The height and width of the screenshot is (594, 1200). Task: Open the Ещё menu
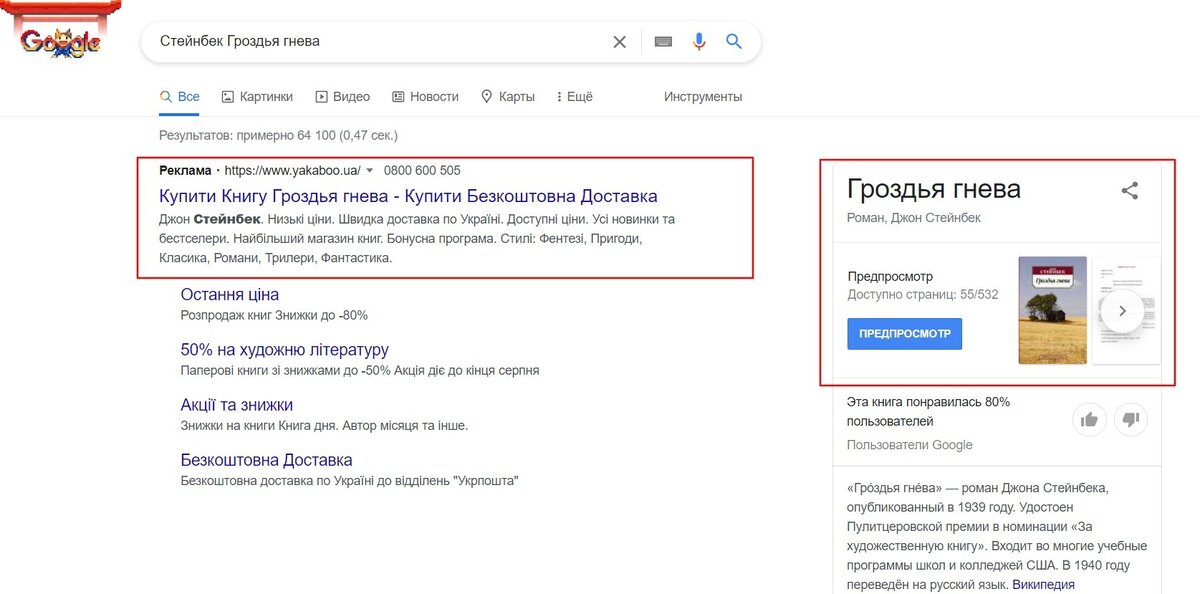pyautogui.click(x=574, y=97)
